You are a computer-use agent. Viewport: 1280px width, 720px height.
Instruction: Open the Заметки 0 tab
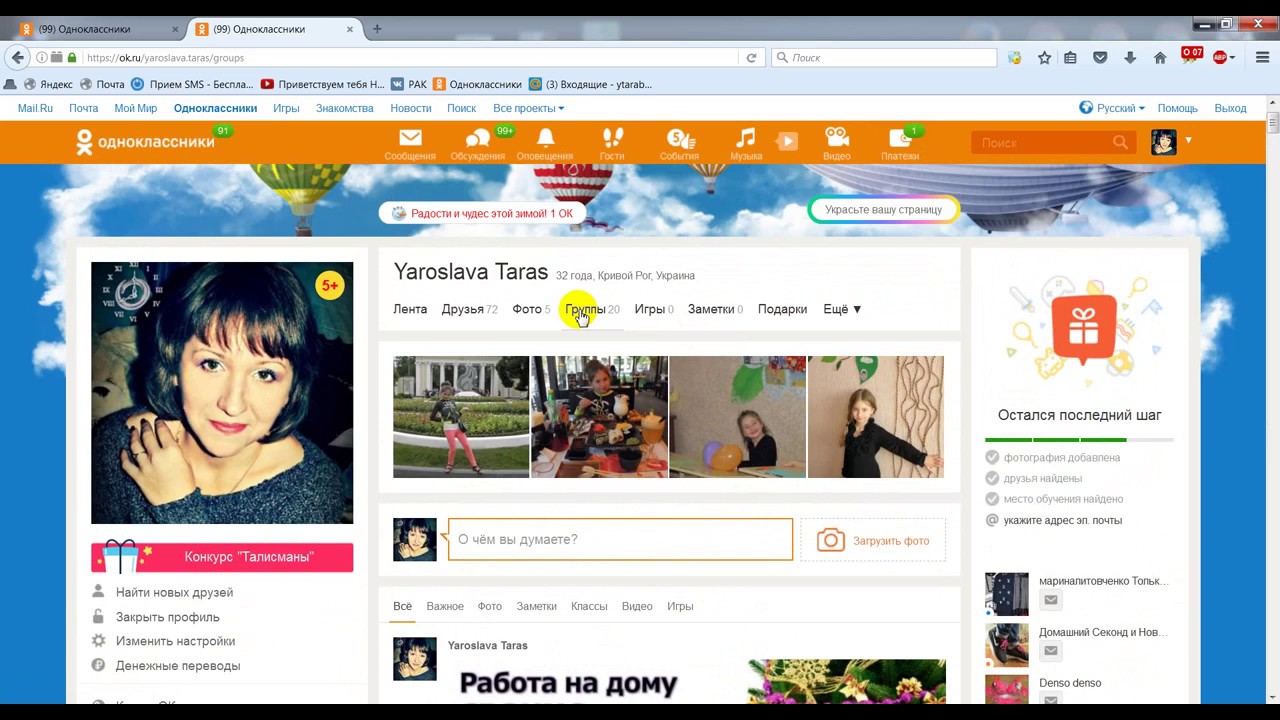click(715, 309)
